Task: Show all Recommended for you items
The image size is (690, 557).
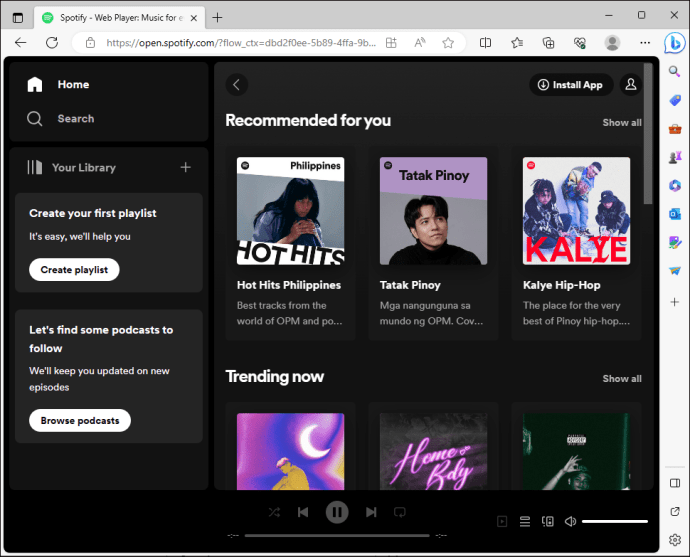Action: pos(622,123)
